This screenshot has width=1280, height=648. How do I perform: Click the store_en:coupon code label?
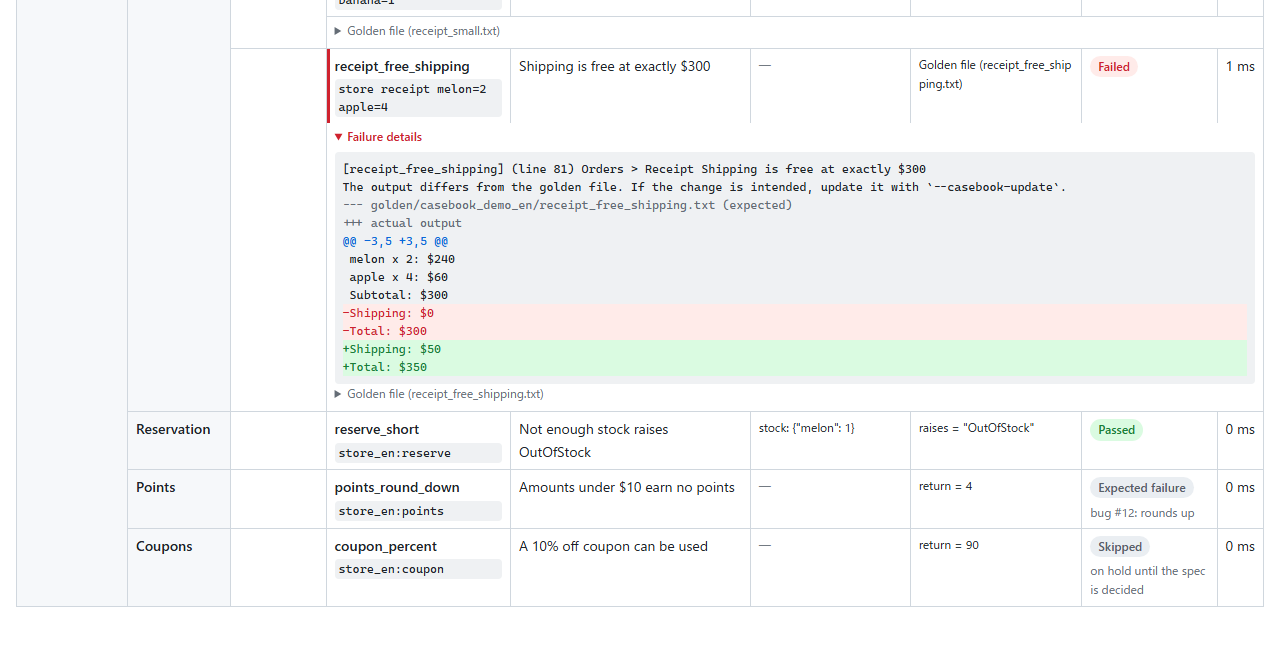(418, 569)
